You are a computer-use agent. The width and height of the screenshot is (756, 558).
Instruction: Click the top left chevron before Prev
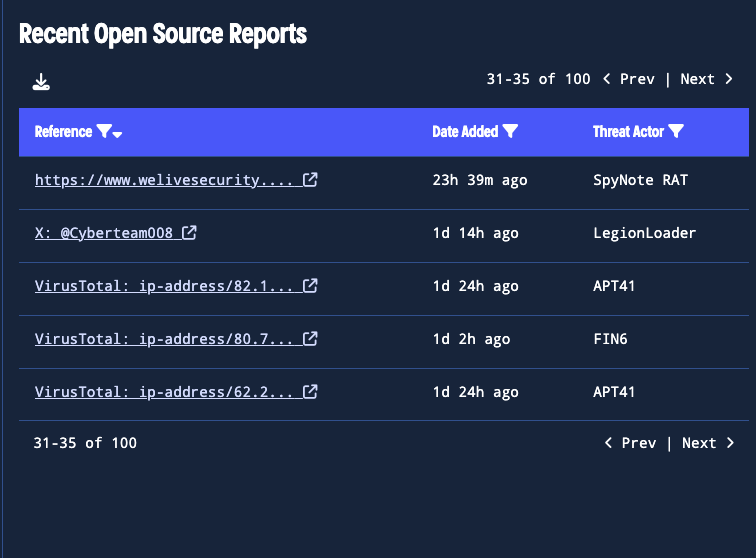(x=607, y=79)
